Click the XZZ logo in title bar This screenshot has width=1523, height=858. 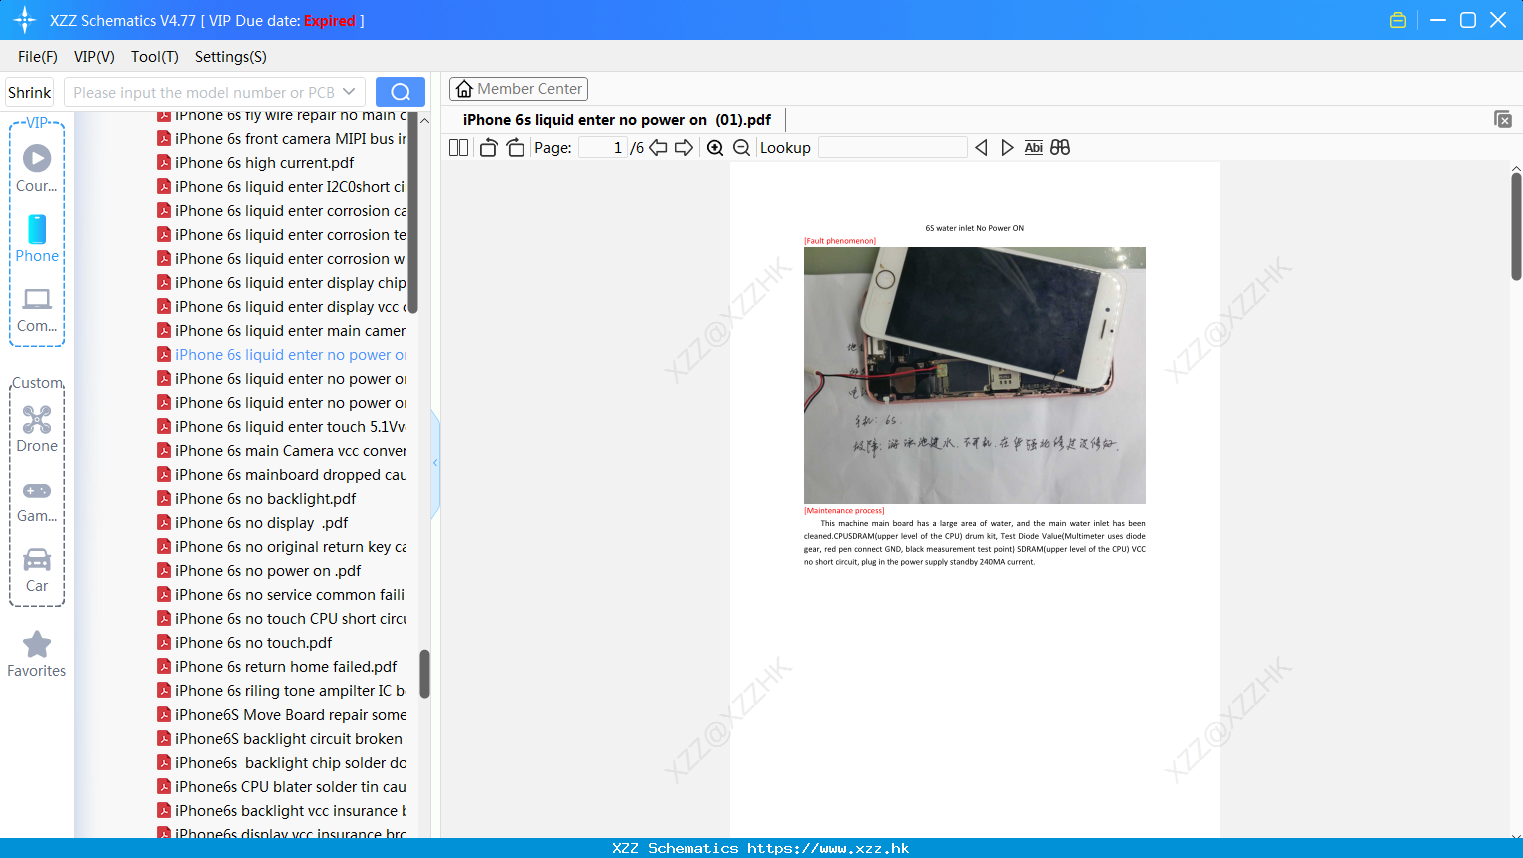click(x=25, y=20)
